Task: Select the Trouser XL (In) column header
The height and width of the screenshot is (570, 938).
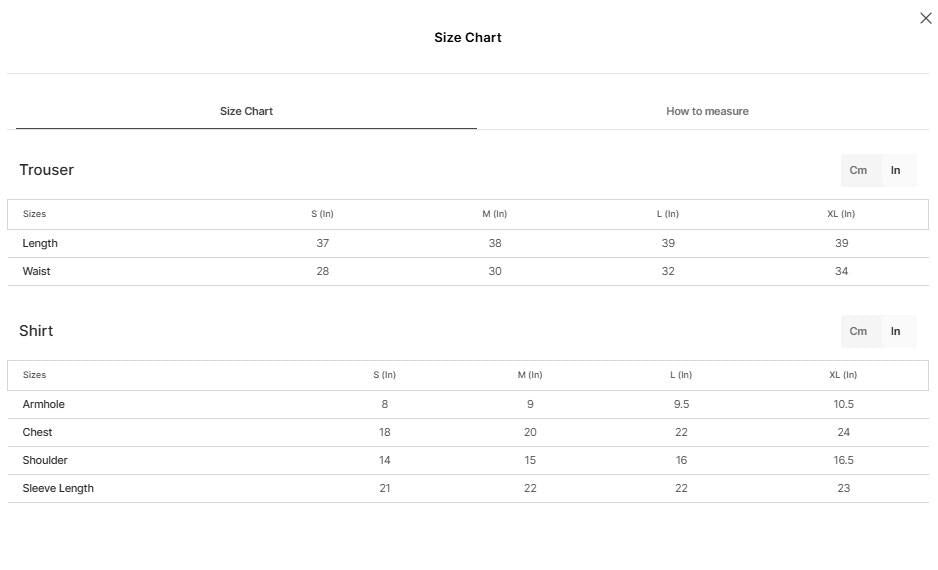Action: click(x=841, y=214)
